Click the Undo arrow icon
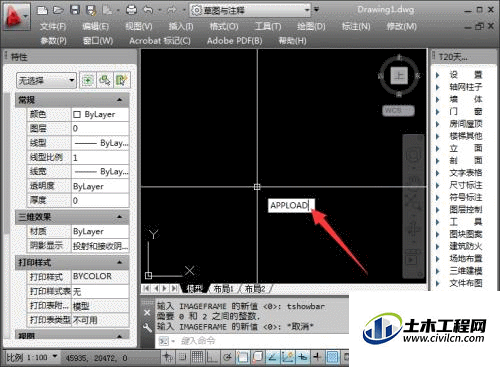The width and height of the screenshot is (500, 367). [148, 10]
